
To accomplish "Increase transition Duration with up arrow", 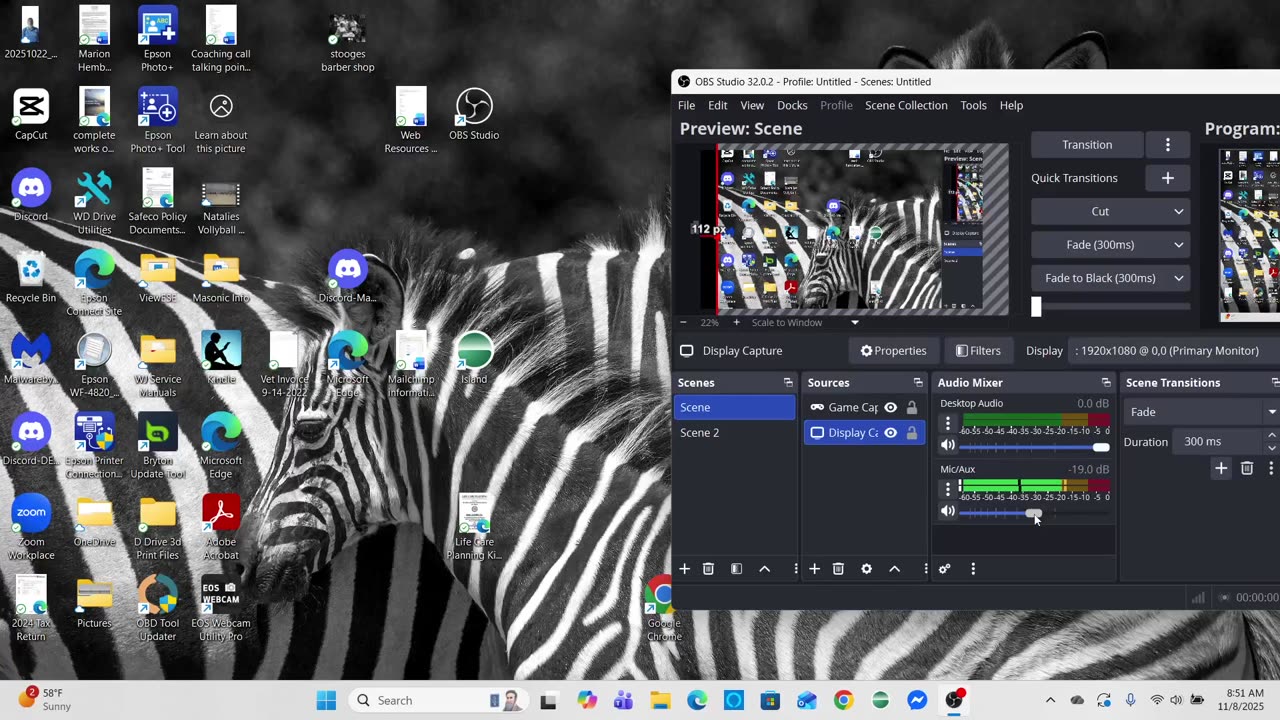I will (x=1272, y=436).
